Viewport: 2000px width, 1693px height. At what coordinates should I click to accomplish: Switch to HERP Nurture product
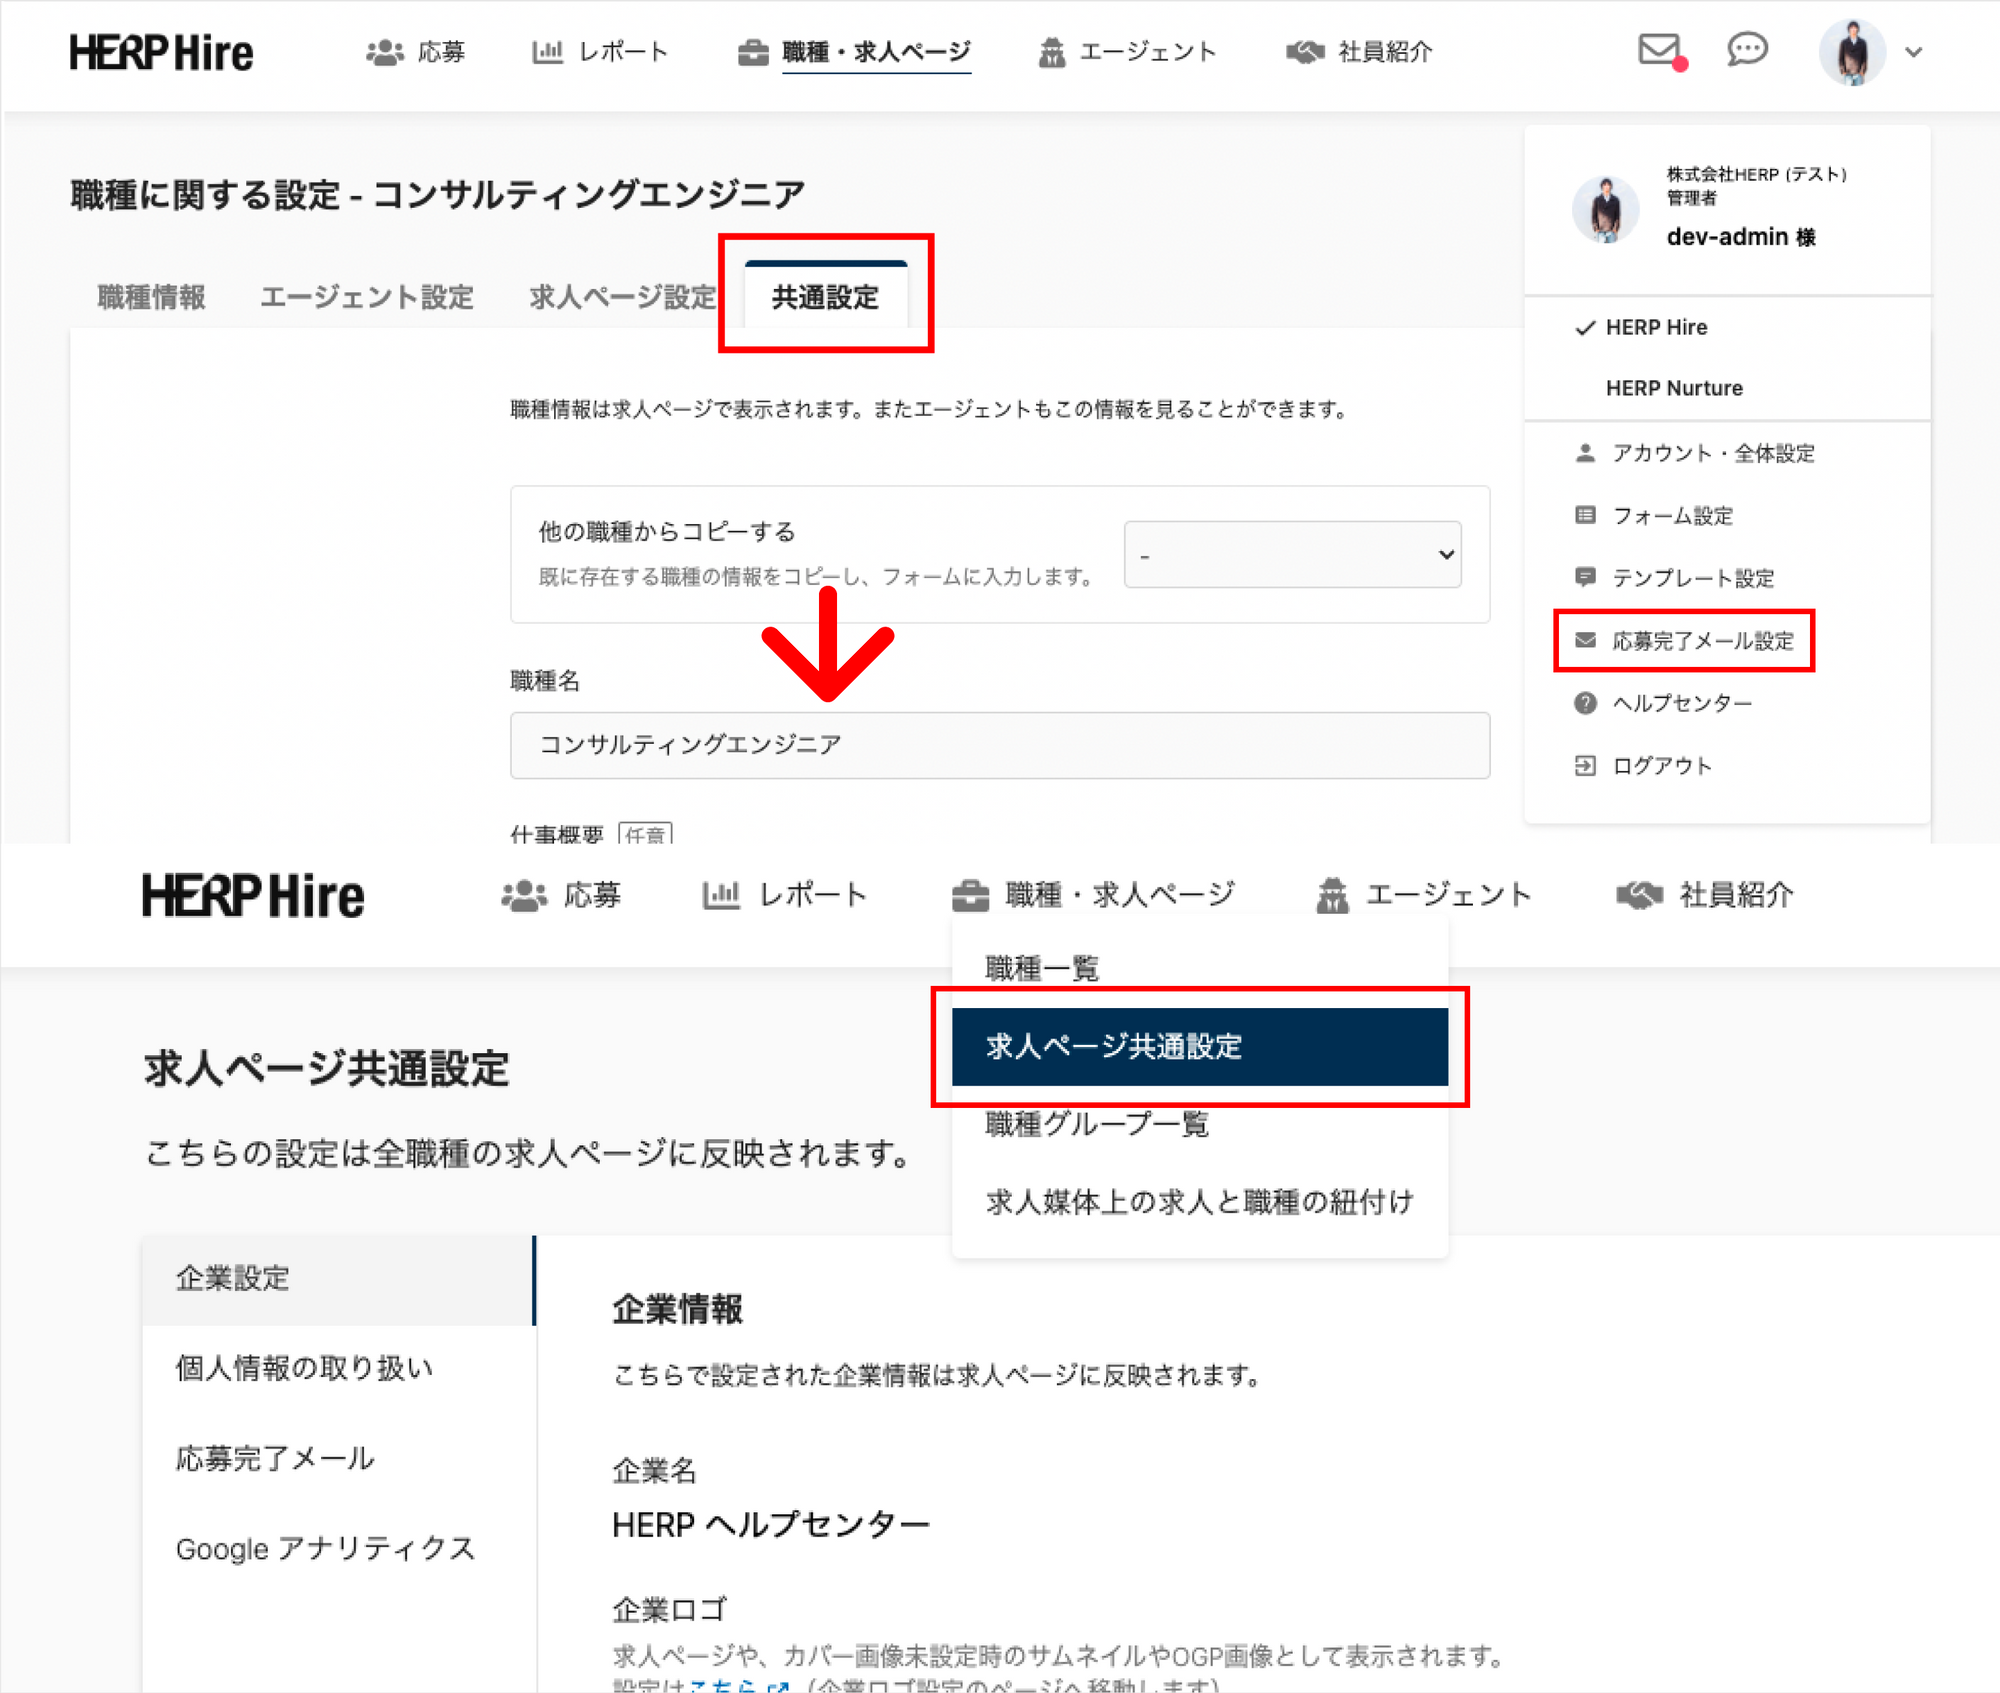point(1674,388)
